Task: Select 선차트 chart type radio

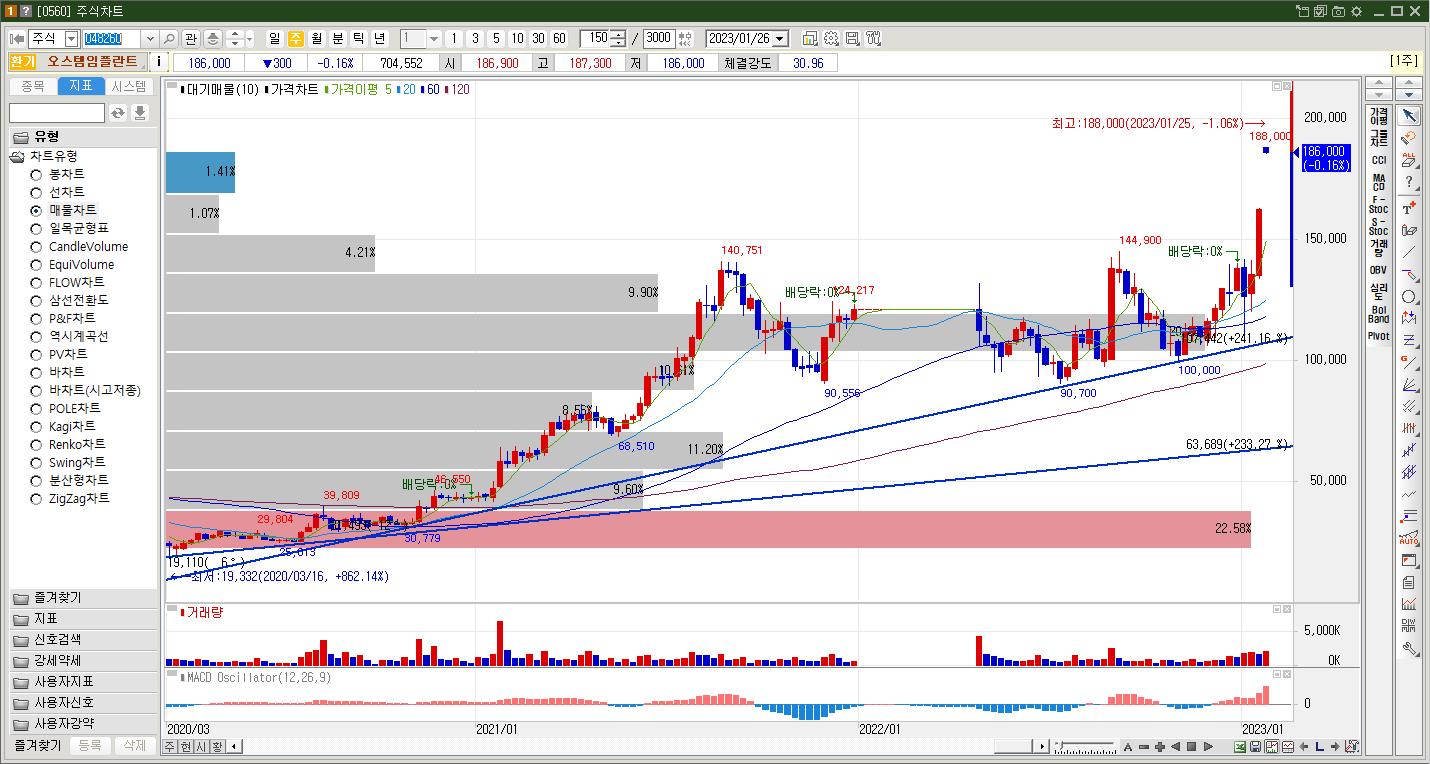Action: [x=36, y=192]
